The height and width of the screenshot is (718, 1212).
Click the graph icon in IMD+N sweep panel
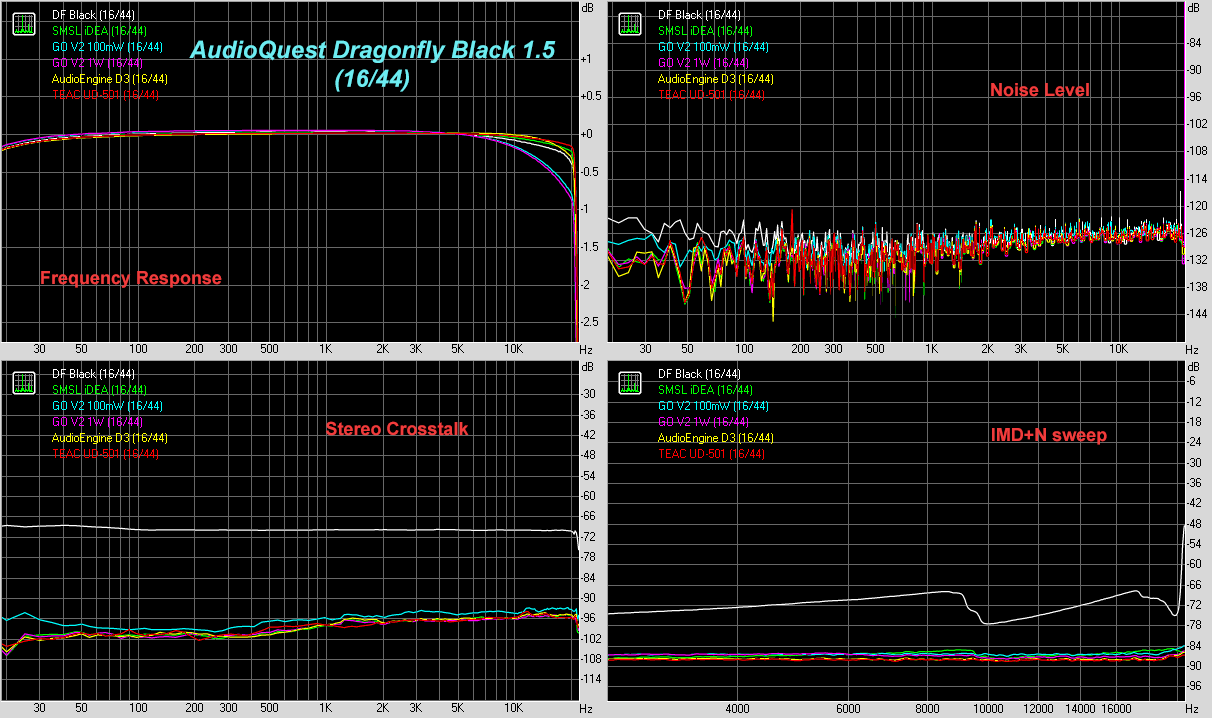[x=630, y=382]
